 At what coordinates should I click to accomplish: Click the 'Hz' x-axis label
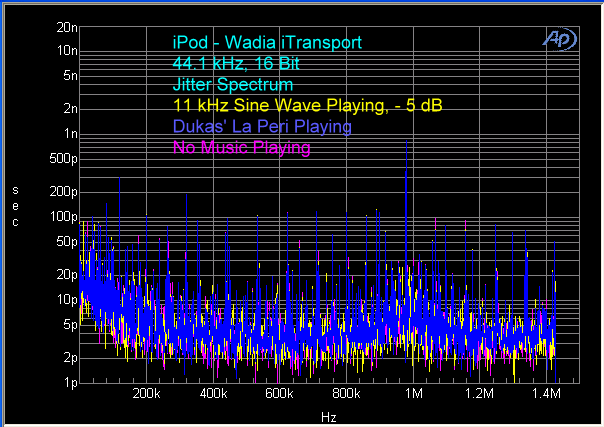pyautogui.click(x=329, y=415)
